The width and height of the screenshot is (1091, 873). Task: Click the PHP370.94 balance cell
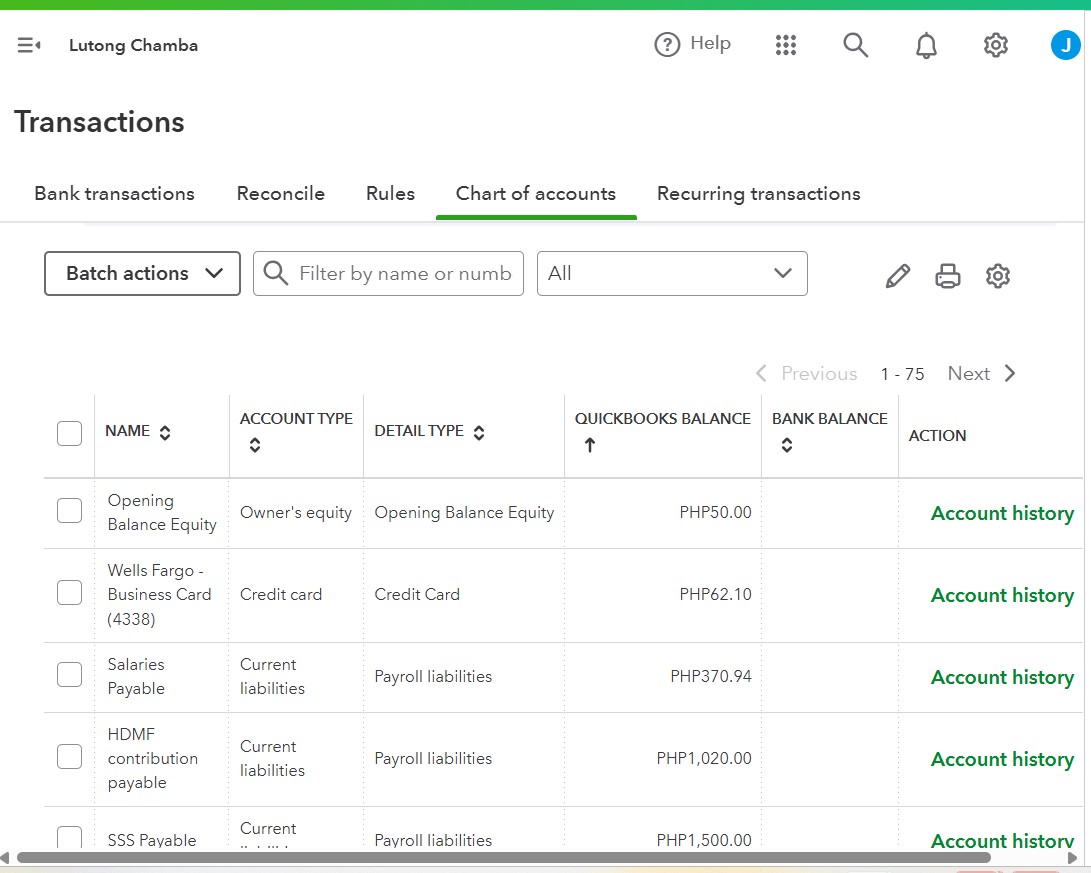711,677
